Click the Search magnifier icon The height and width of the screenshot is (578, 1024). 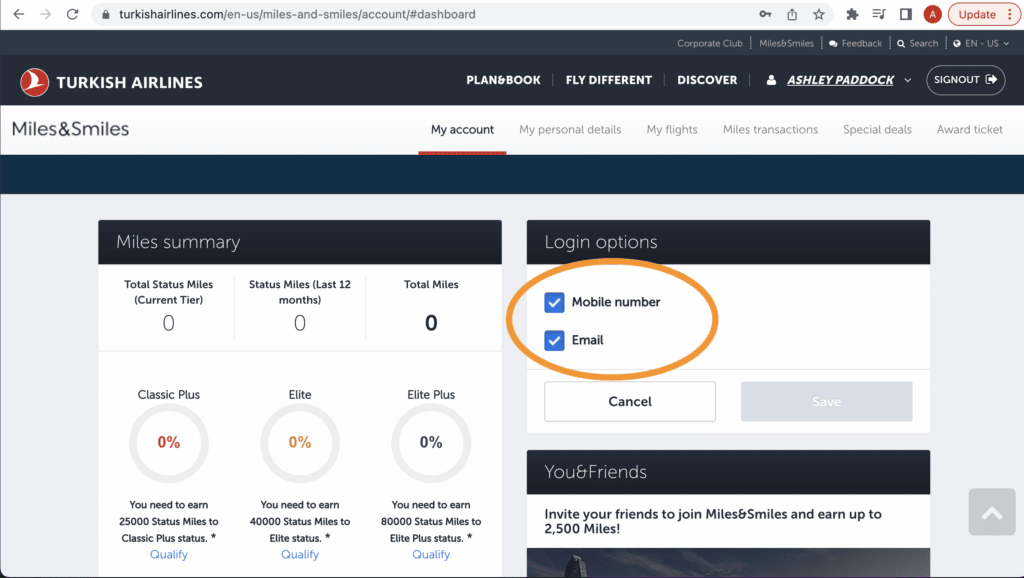901,44
